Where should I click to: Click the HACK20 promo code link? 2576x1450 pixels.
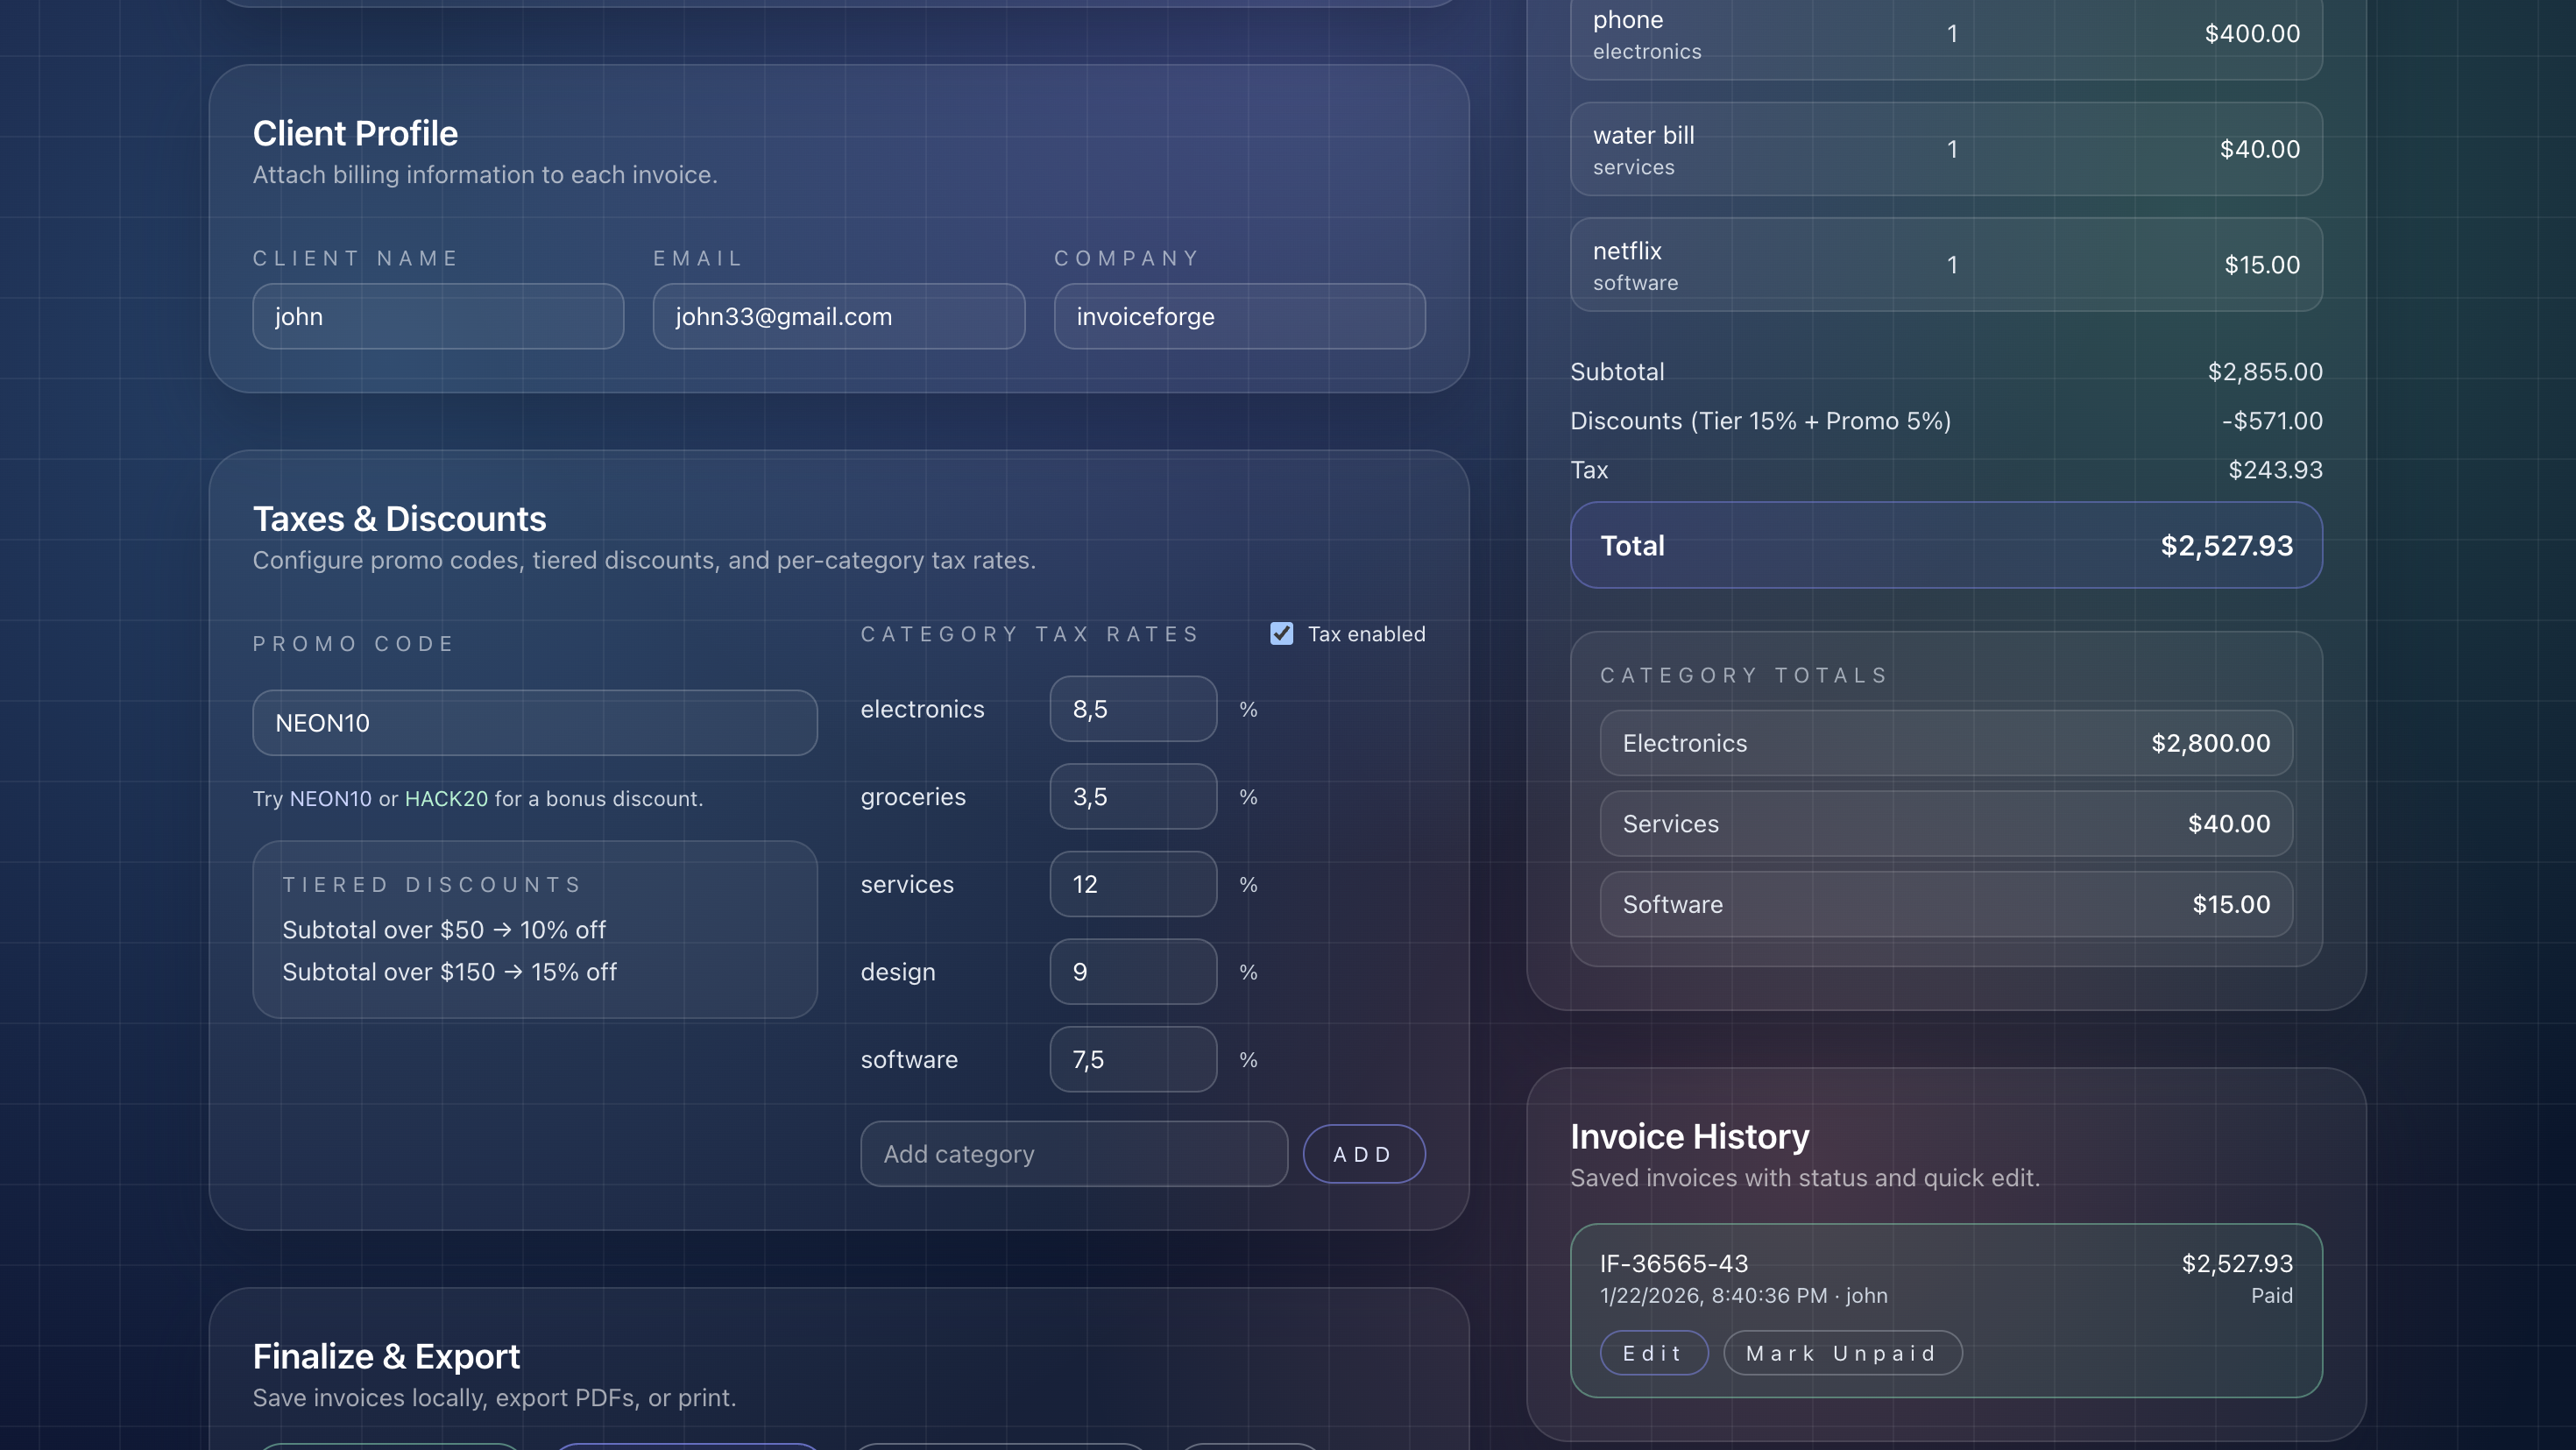coord(446,799)
